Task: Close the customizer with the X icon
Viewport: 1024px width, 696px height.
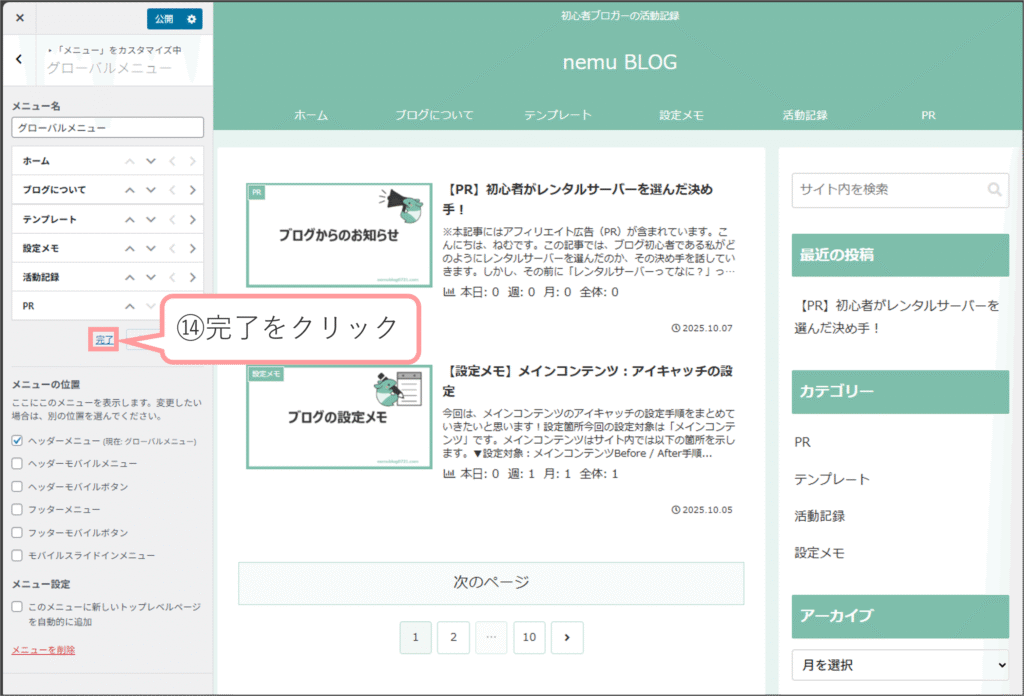Action: [20, 18]
